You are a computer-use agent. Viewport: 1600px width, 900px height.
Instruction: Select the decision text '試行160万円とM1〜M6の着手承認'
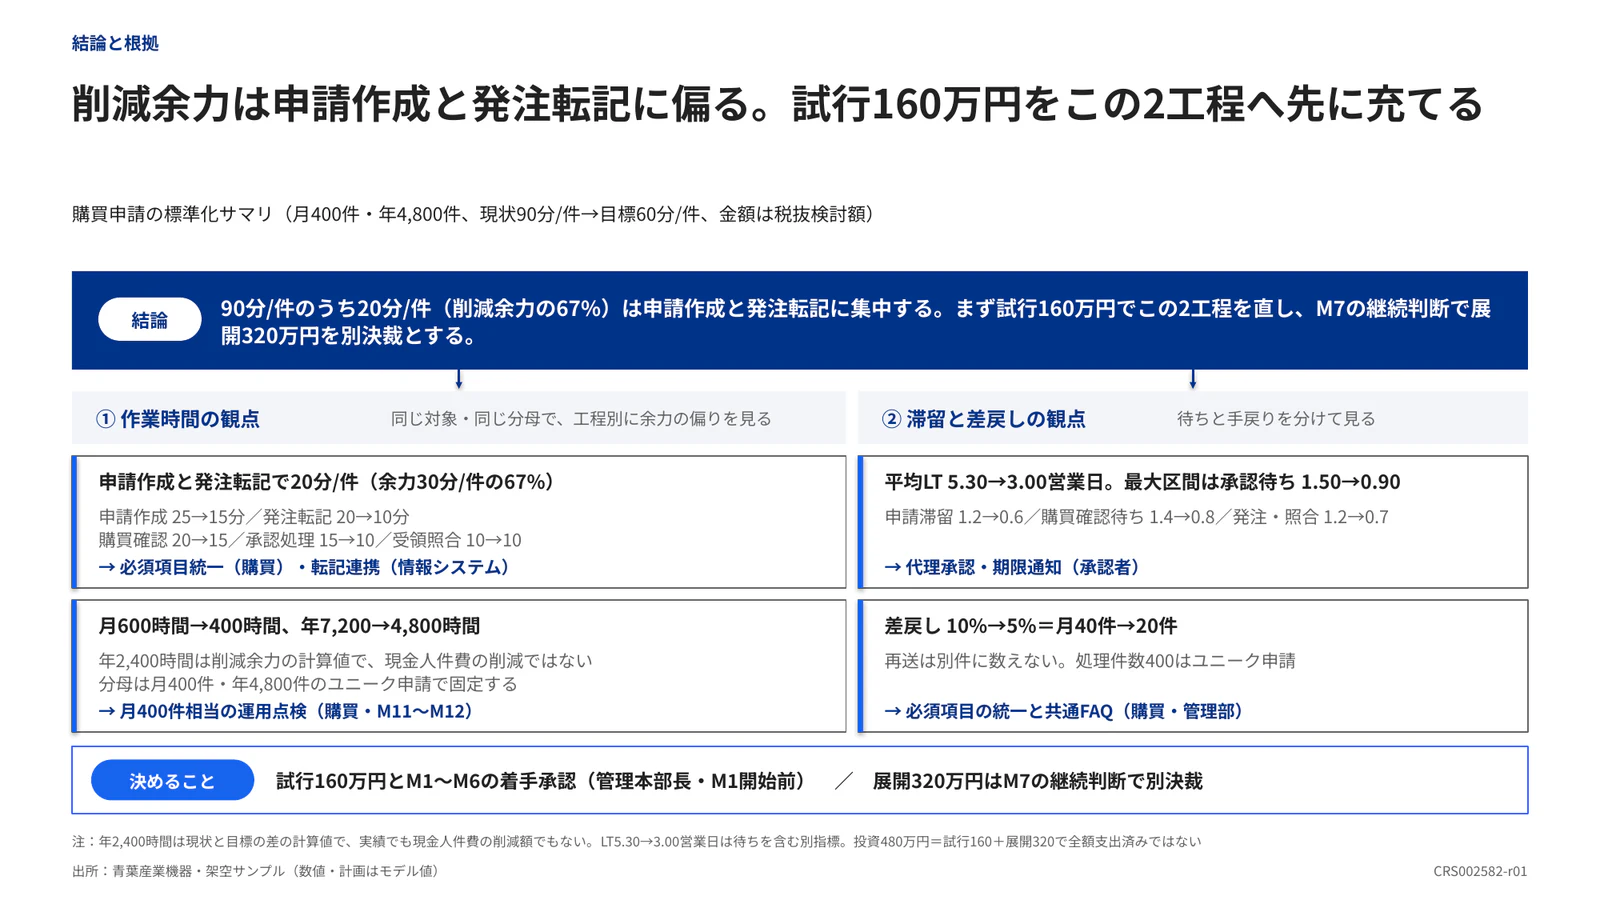pos(544,781)
